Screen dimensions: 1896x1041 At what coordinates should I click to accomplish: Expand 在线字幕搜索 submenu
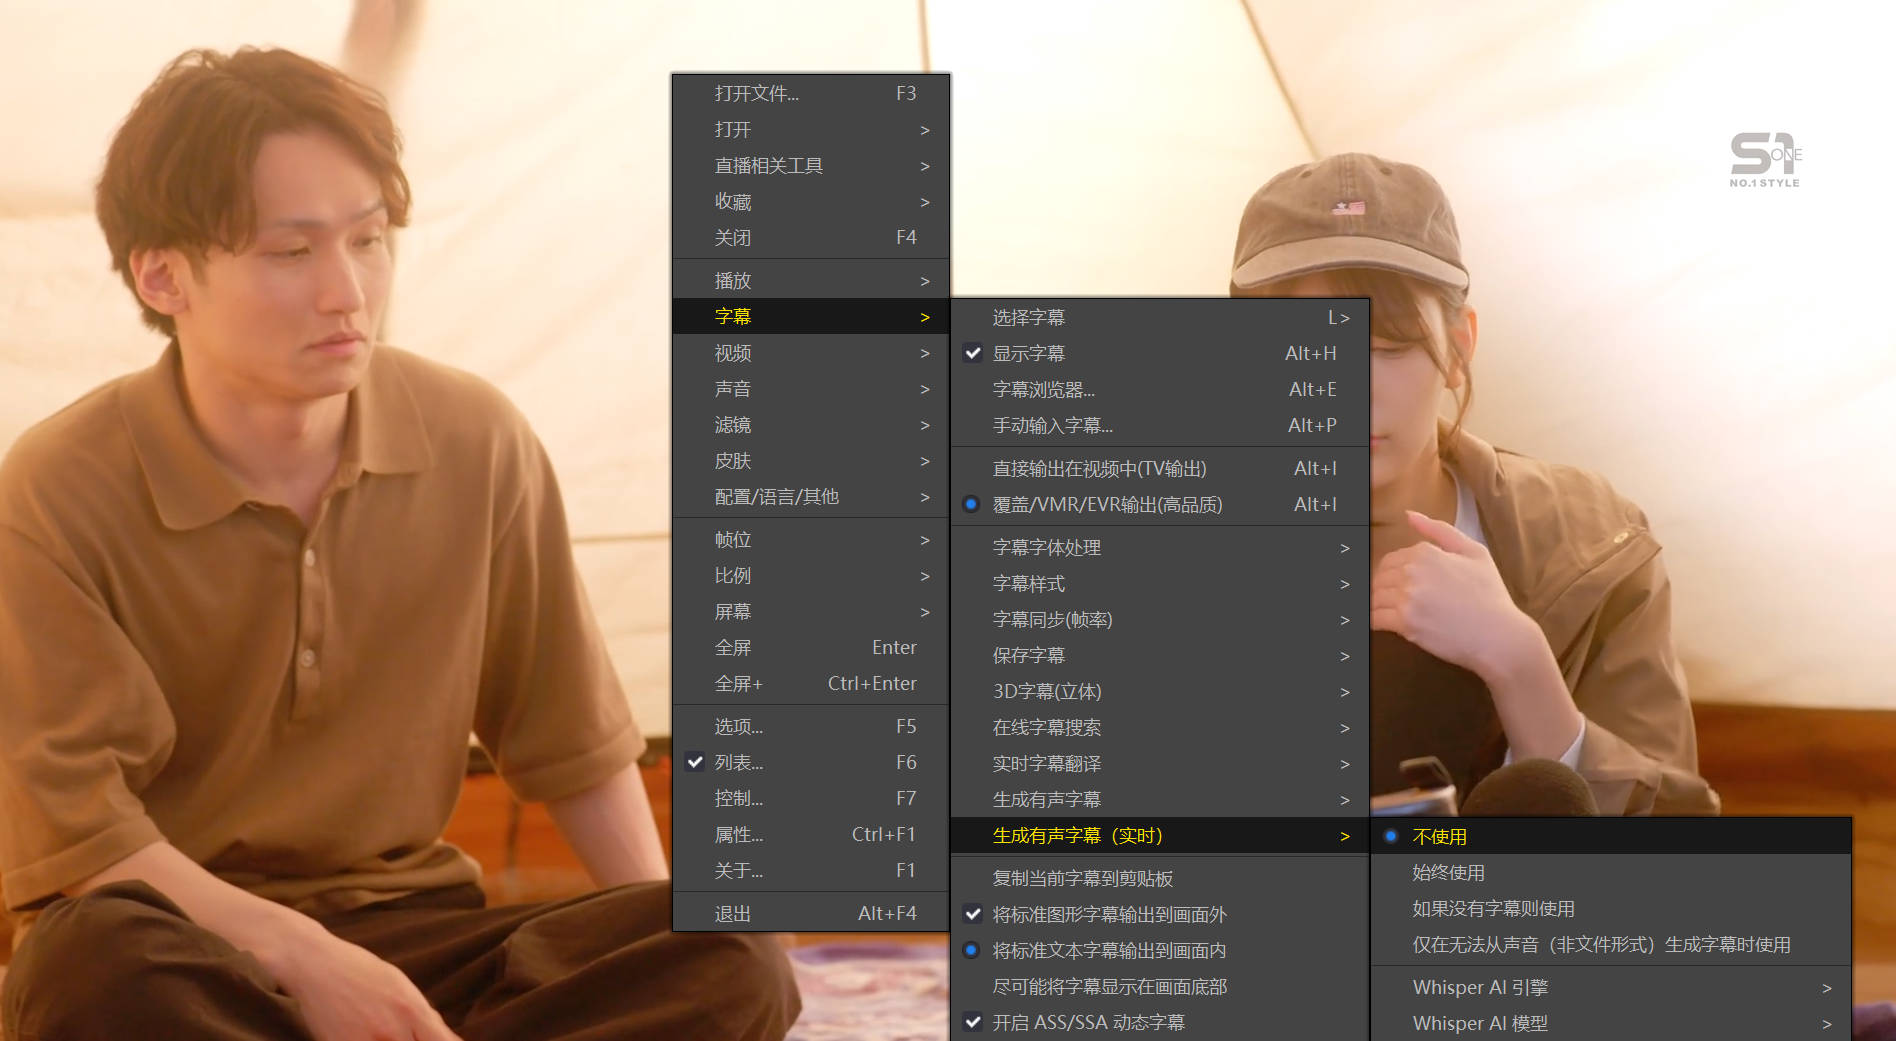click(x=1160, y=728)
